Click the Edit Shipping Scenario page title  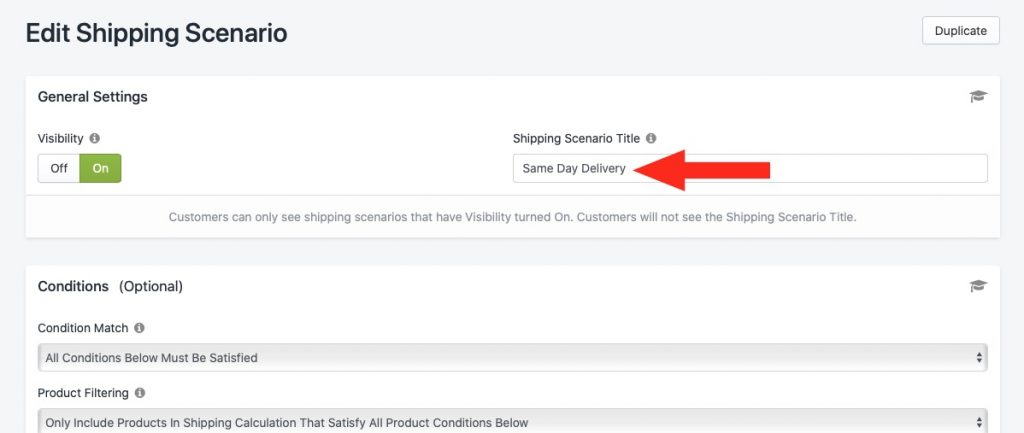[156, 33]
